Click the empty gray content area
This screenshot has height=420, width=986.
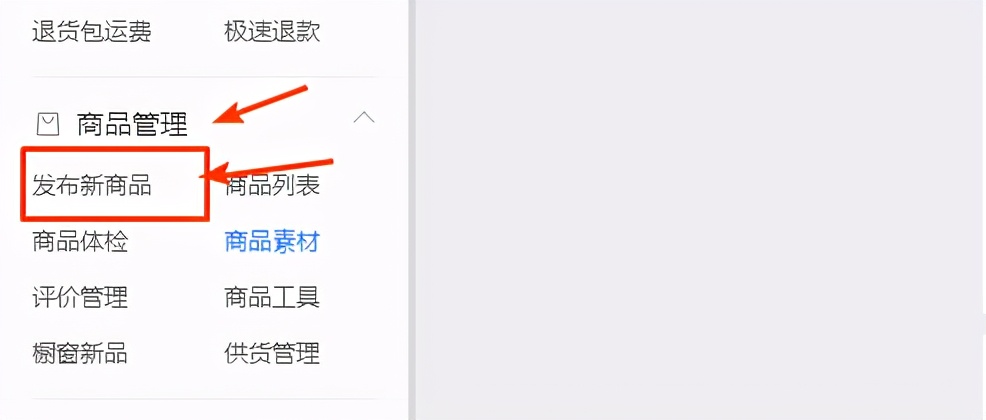point(701,210)
